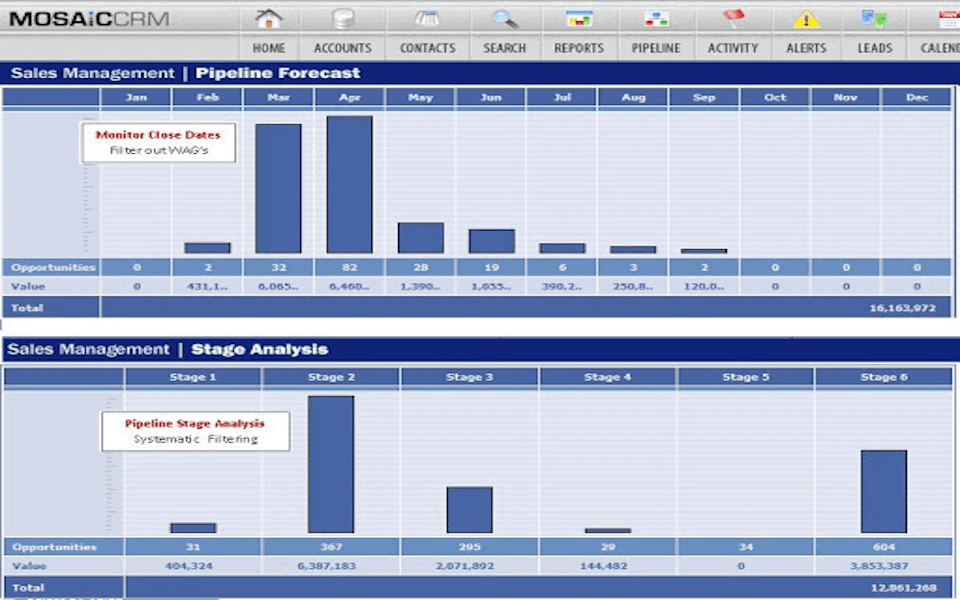The image size is (960, 600).
Task: Click the June bar in Pipeline Forecast
Action: tap(492, 241)
